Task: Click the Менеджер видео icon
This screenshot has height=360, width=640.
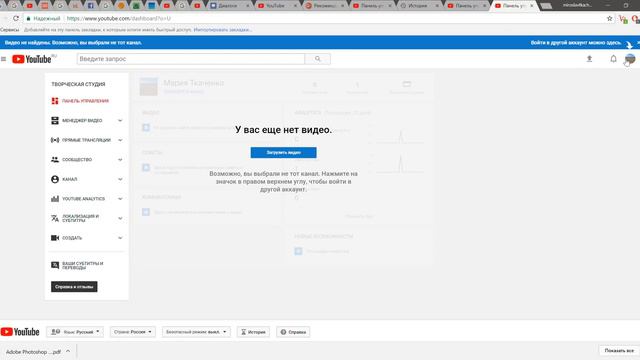Action: (55, 120)
